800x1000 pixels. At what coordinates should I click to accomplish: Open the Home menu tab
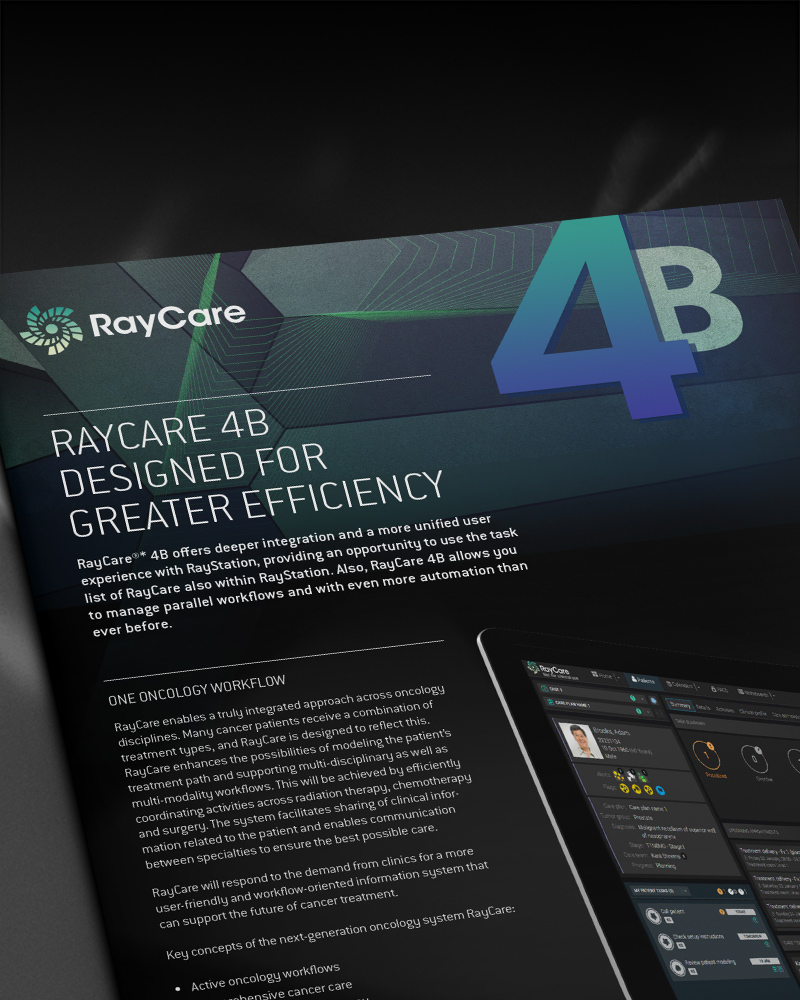(601, 676)
